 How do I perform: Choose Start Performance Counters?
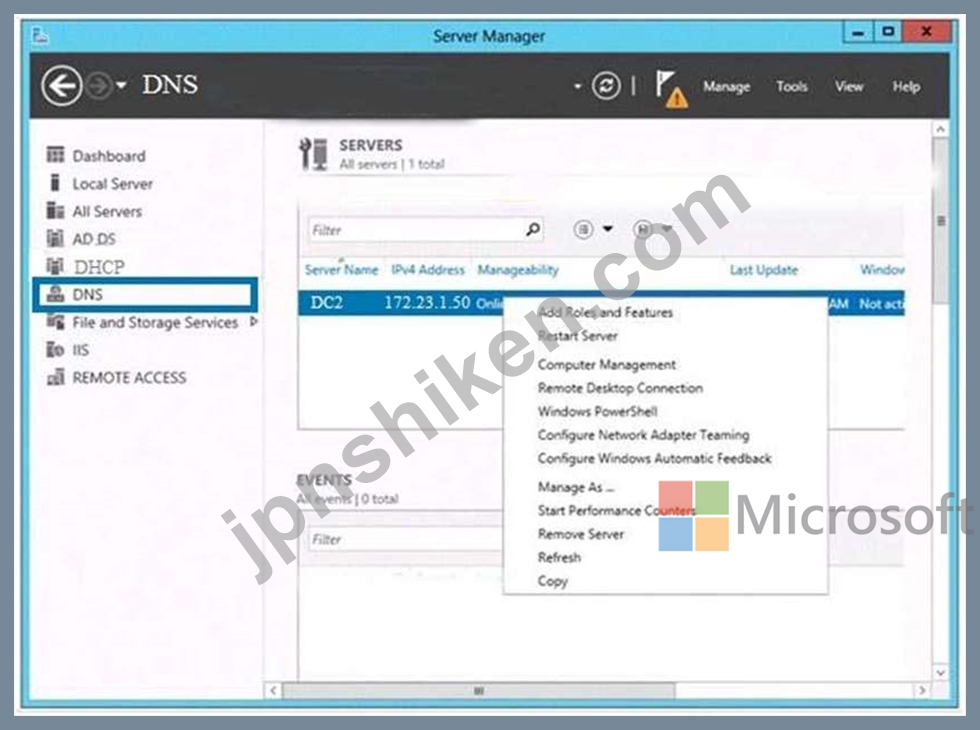pyautogui.click(x=616, y=511)
